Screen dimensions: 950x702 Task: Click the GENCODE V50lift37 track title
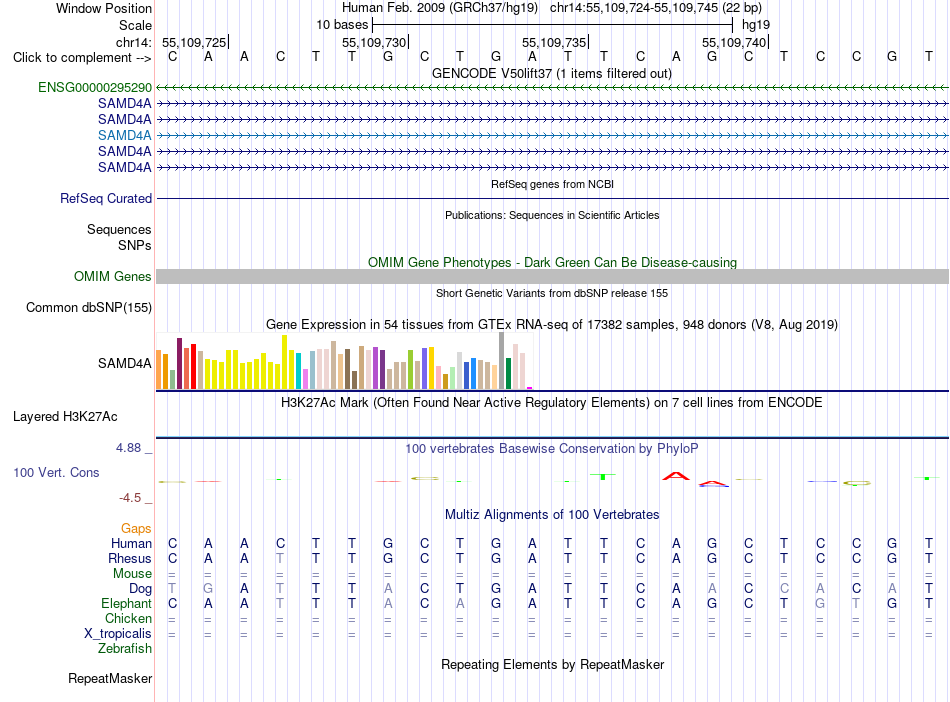552,73
